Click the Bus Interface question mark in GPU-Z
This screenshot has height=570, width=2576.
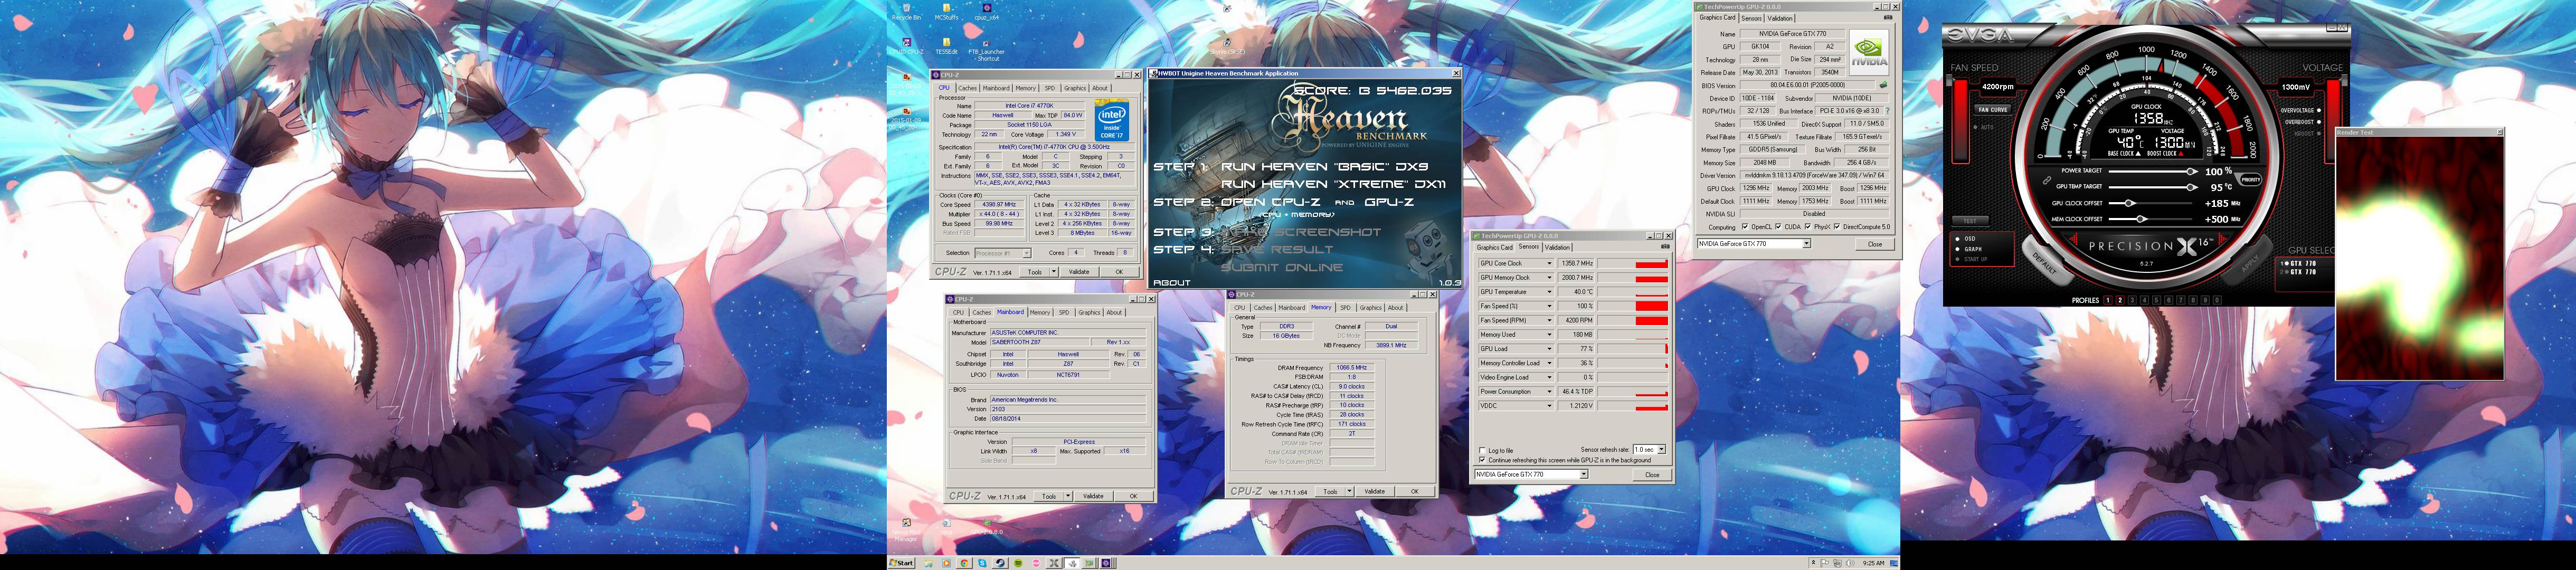1888,111
